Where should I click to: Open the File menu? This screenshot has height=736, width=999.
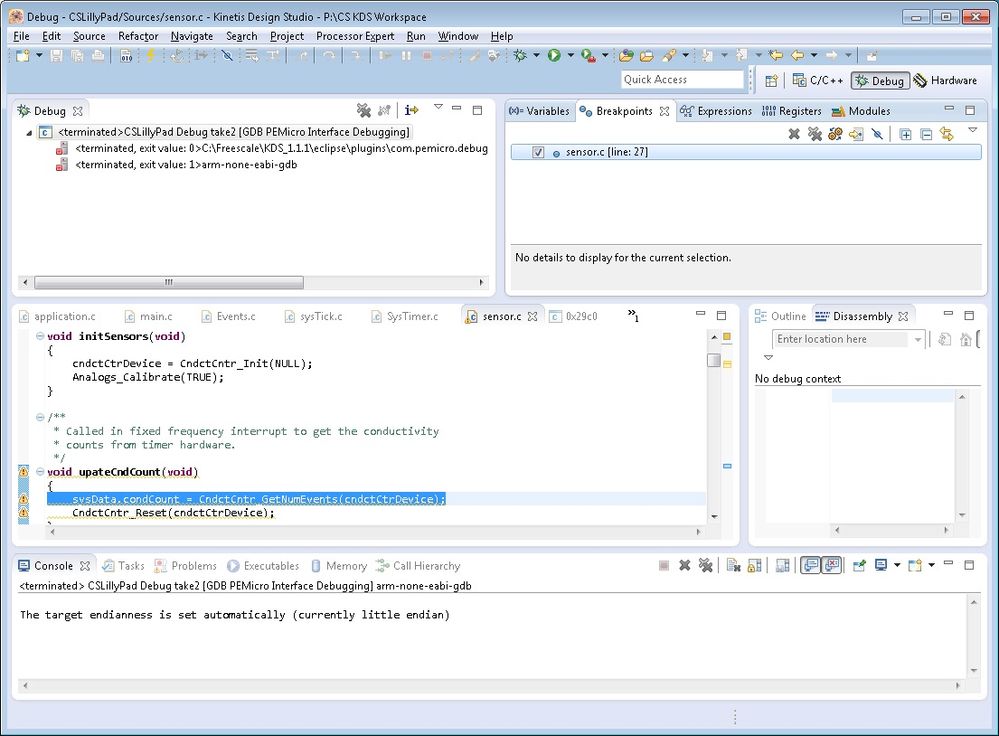coord(21,36)
